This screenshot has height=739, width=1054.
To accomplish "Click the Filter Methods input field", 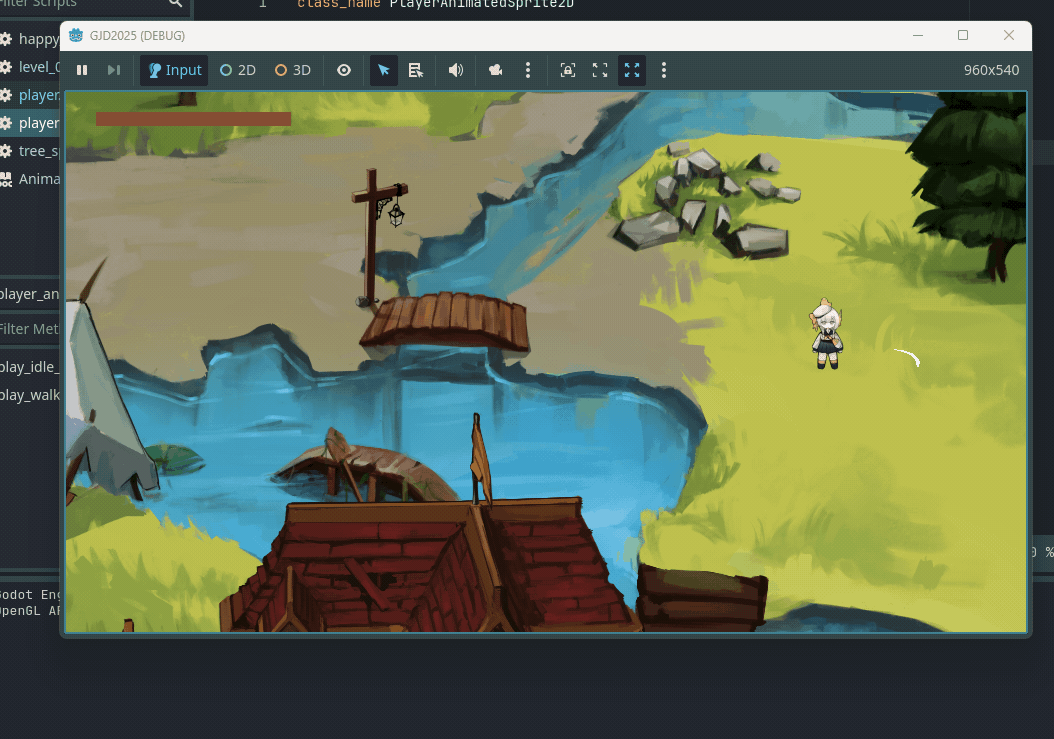I will (x=30, y=329).
